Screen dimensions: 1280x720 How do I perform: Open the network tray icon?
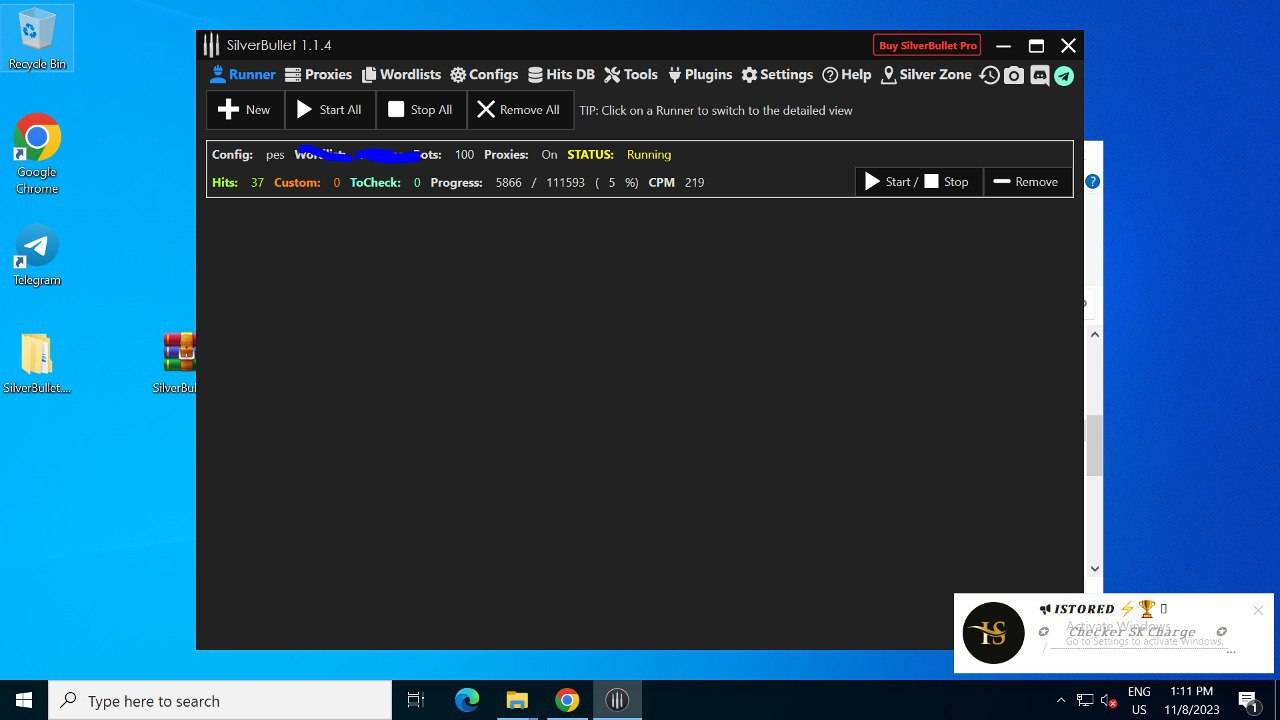(x=1085, y=700)
